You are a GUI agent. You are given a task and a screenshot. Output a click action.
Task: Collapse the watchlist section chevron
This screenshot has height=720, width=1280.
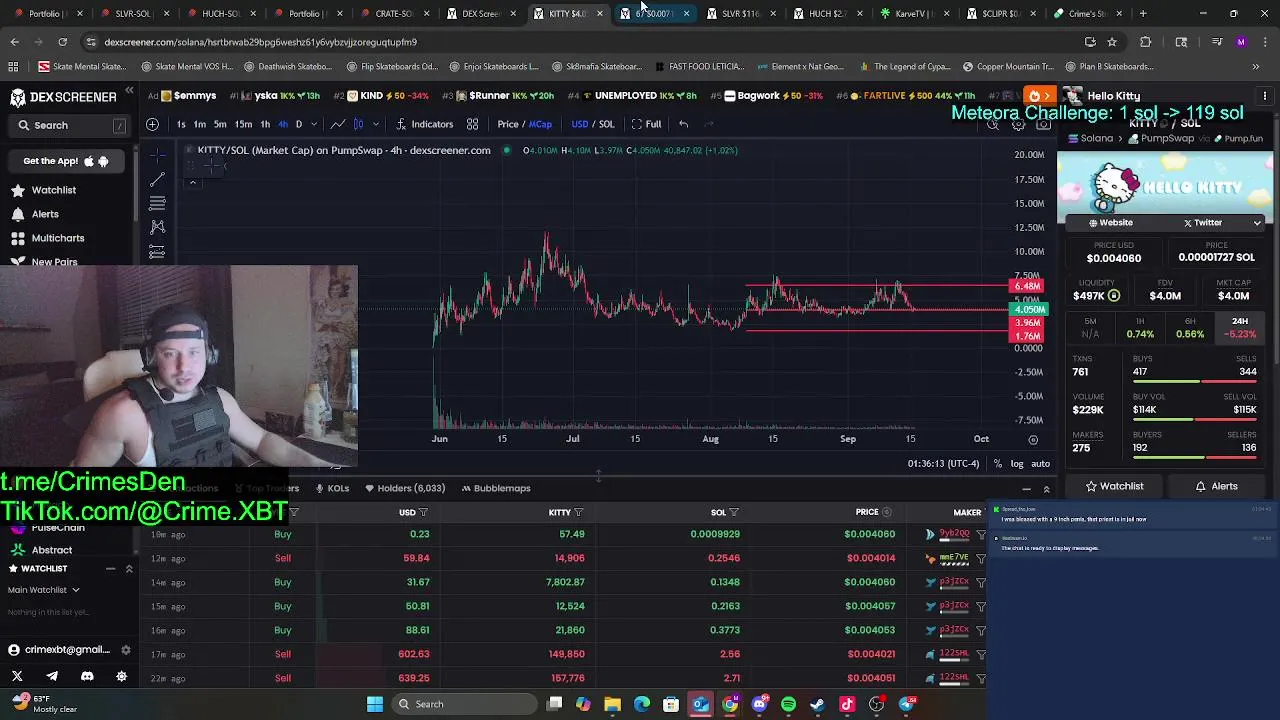pyautogui.click(x=129, y=569)
